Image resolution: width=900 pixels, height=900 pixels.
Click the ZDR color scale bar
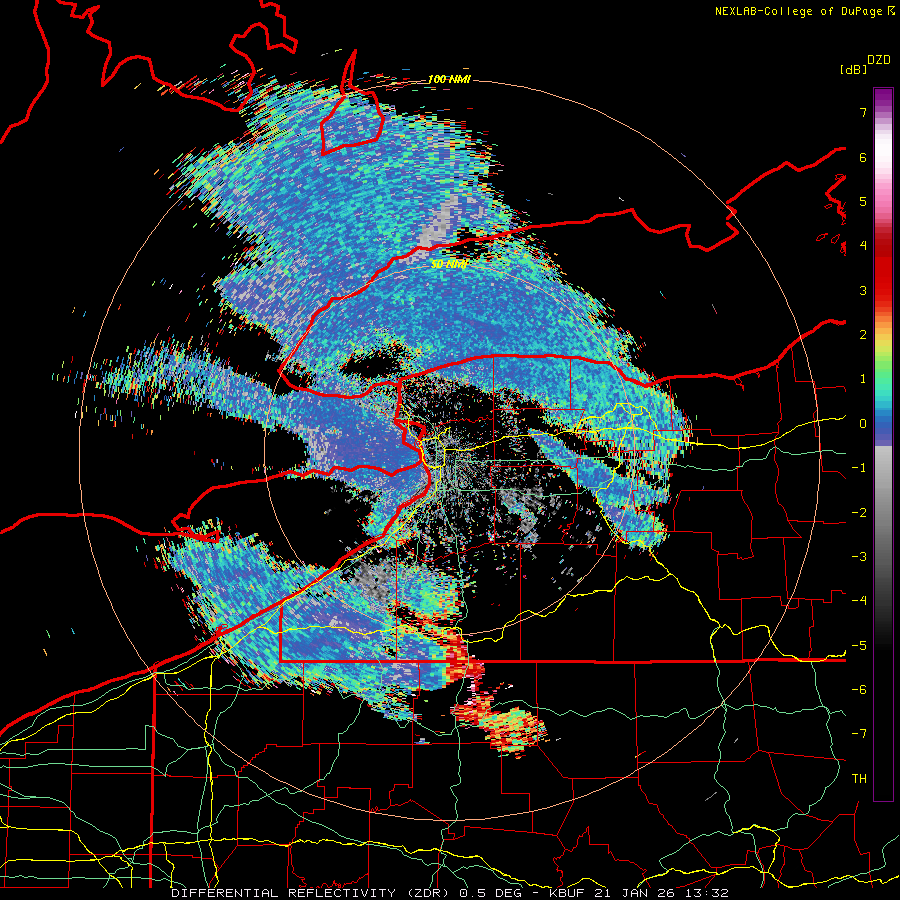point(883,444)
